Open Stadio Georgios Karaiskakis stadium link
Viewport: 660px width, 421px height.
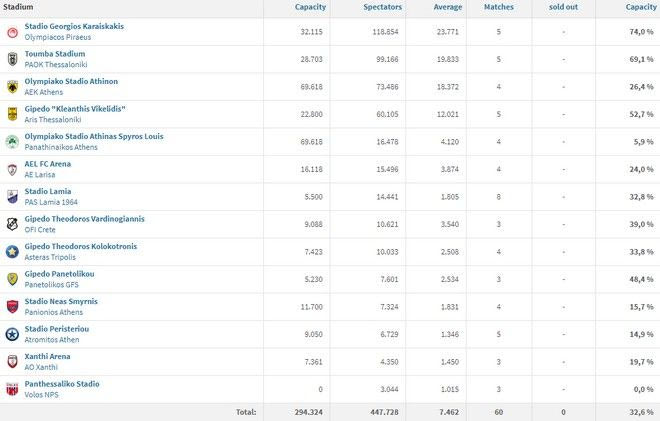[74, 26]
